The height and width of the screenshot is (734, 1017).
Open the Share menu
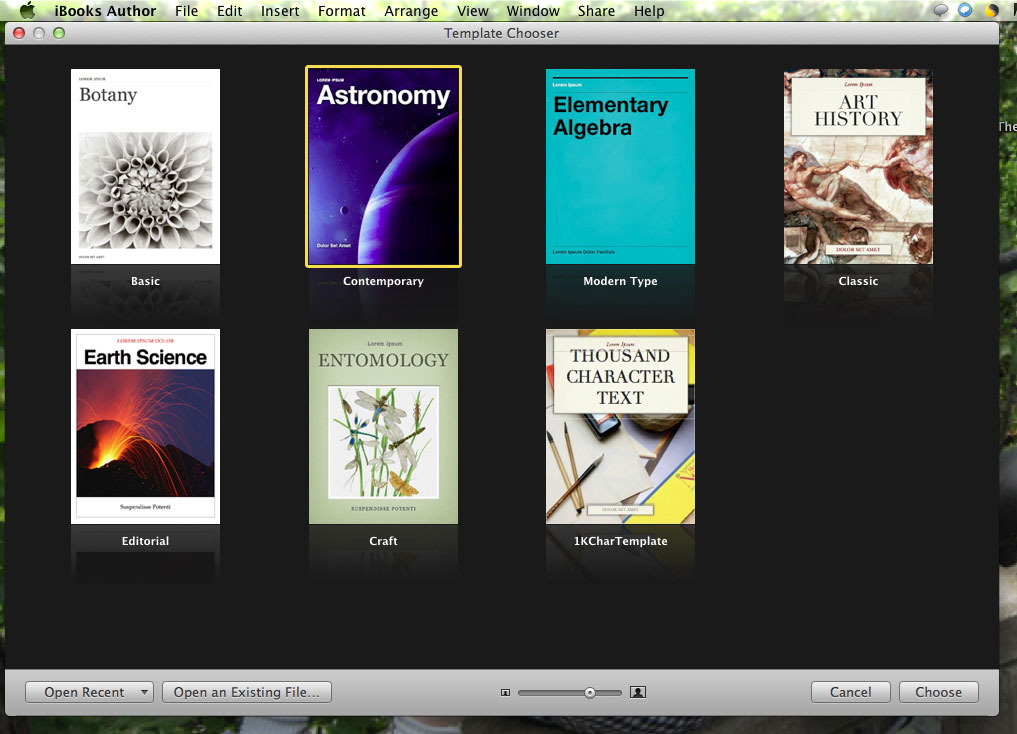click(x=597, y=11)
